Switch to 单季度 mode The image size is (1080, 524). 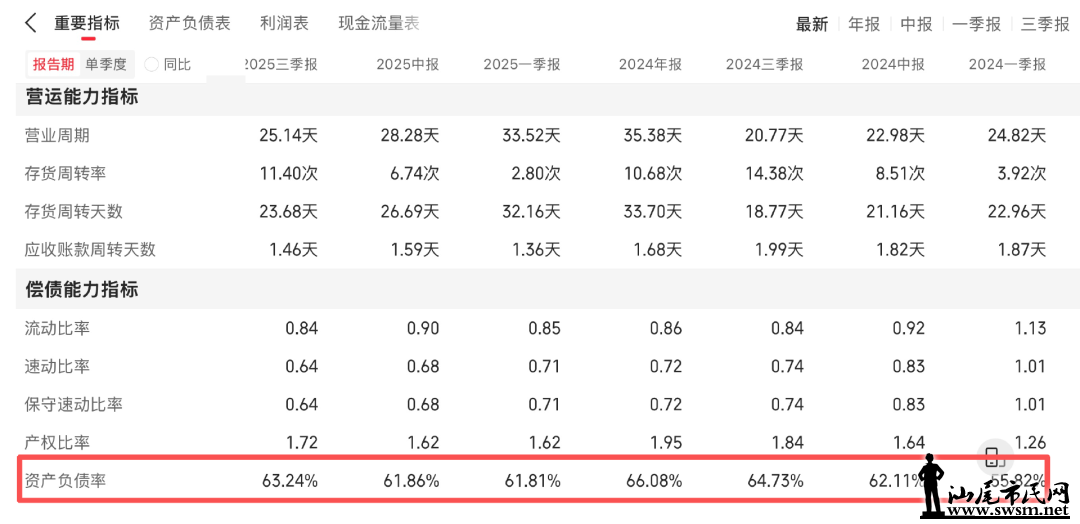pyautogui.click(x=106, y=64)
